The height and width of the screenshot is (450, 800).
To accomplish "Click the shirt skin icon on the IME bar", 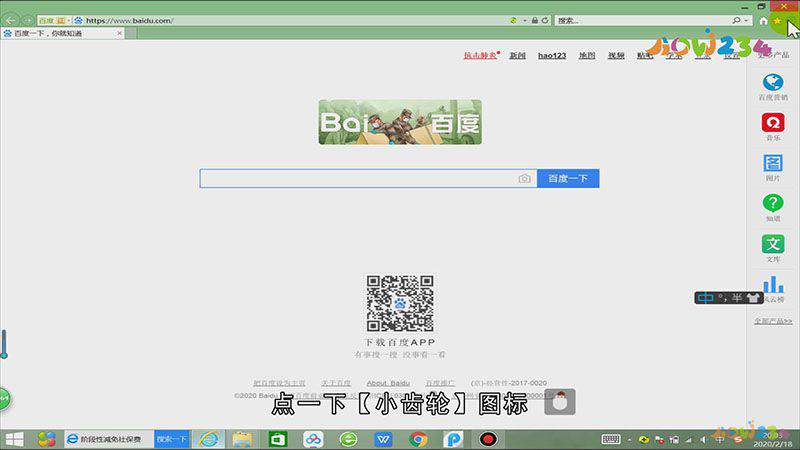I will pos(753,298).
